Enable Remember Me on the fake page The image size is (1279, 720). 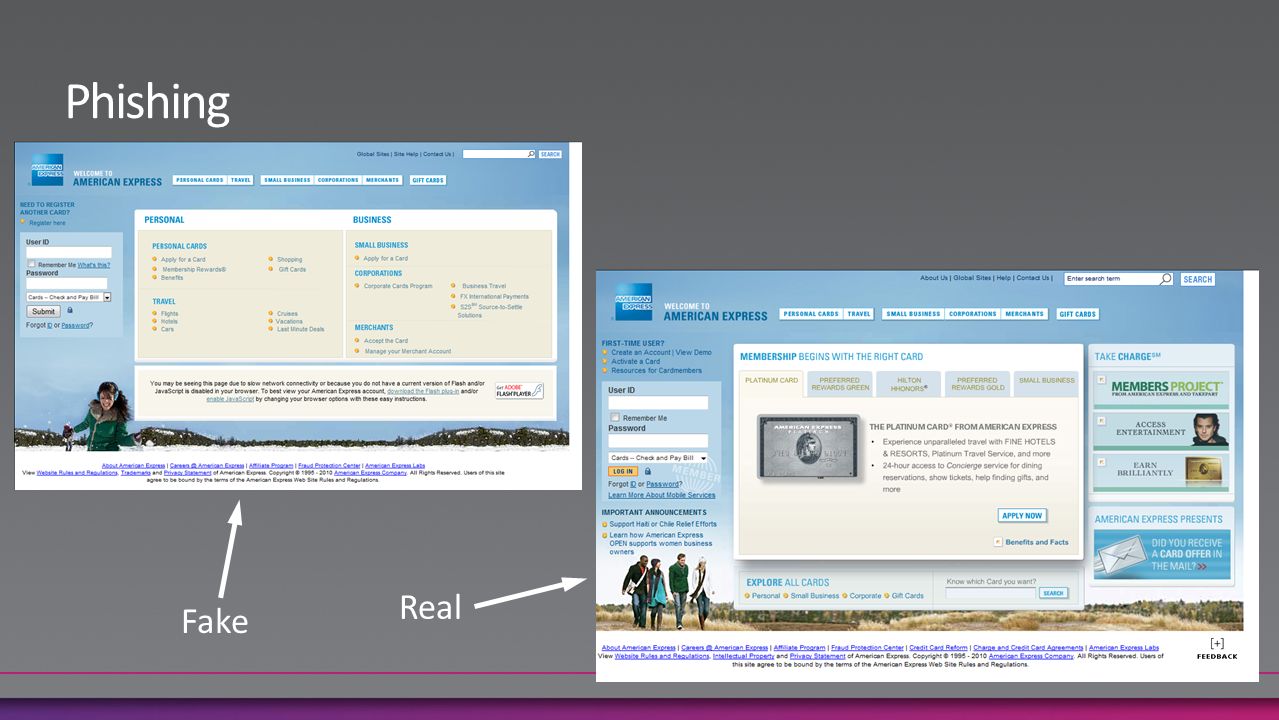pos(31,264)
